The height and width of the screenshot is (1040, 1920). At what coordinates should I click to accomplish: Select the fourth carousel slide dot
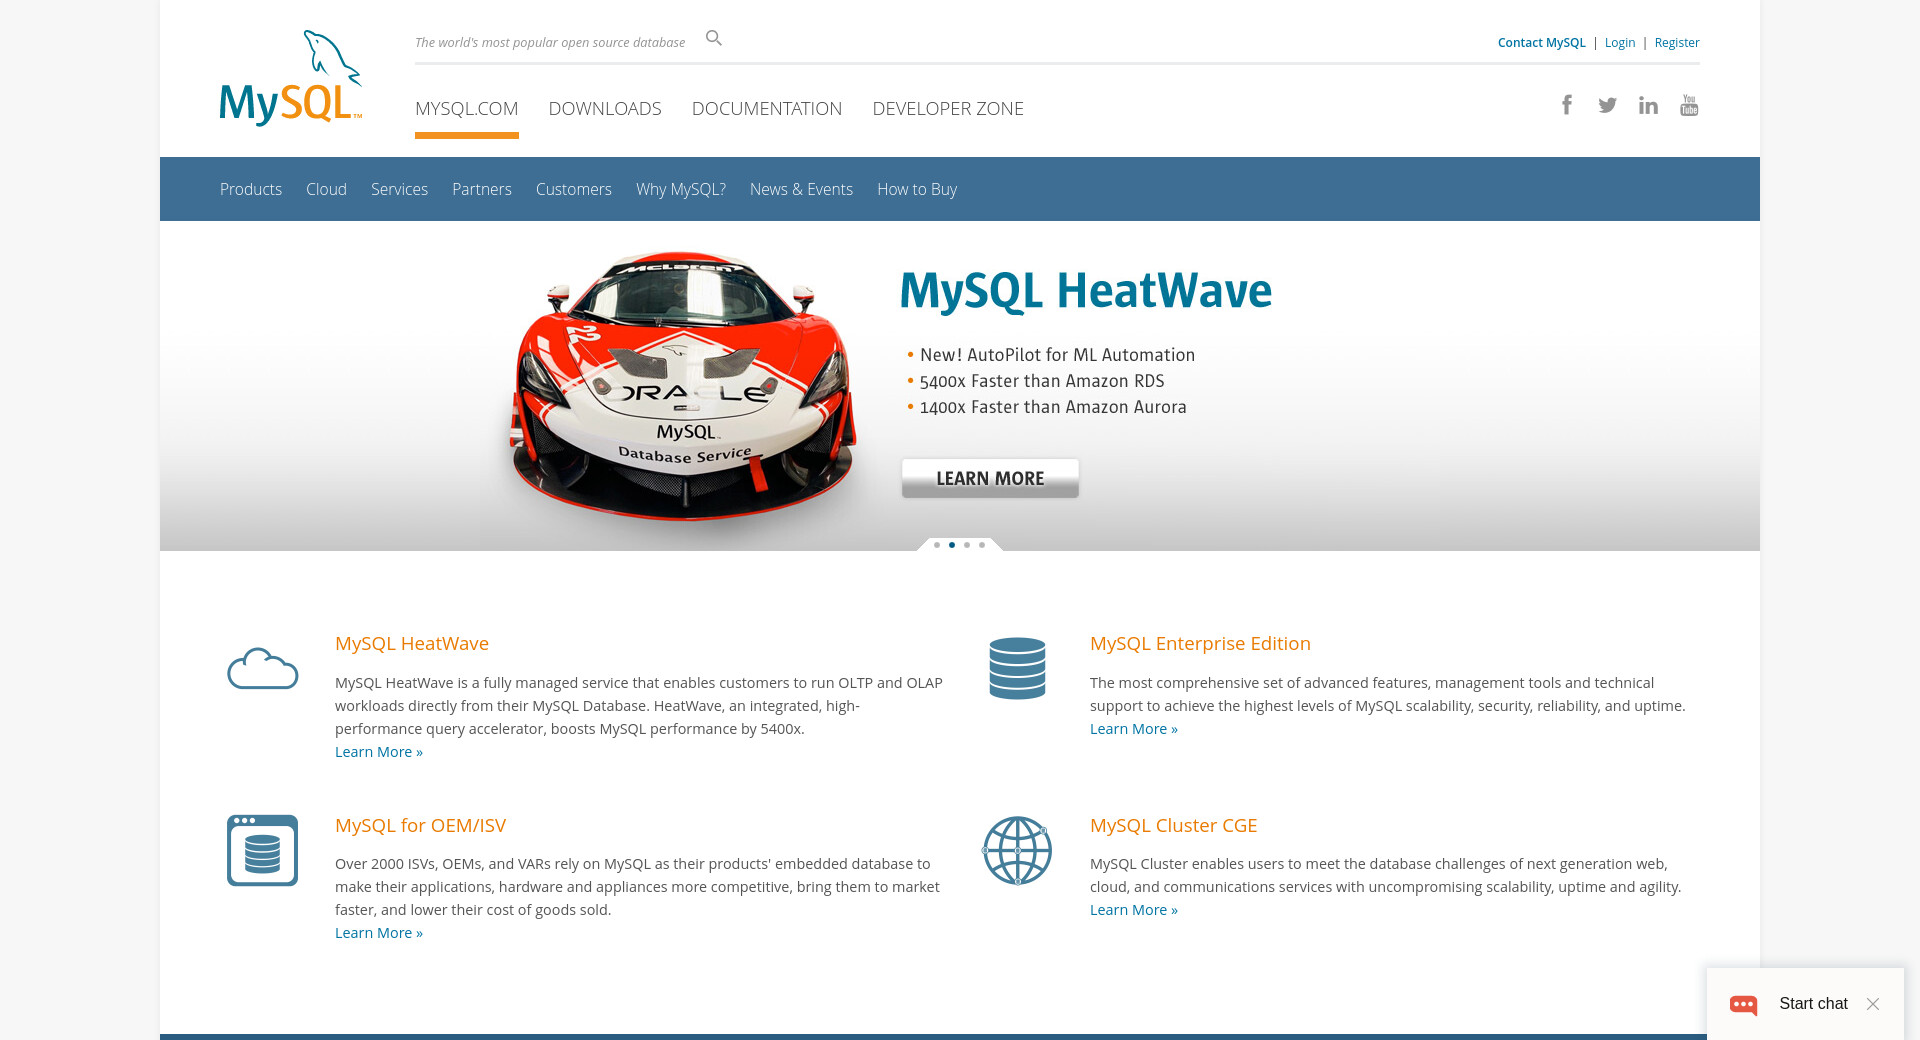[982, 545]
